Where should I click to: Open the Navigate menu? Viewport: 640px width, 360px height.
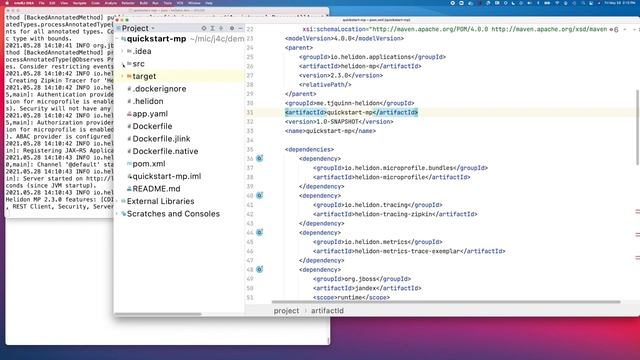tap(80, 3)
